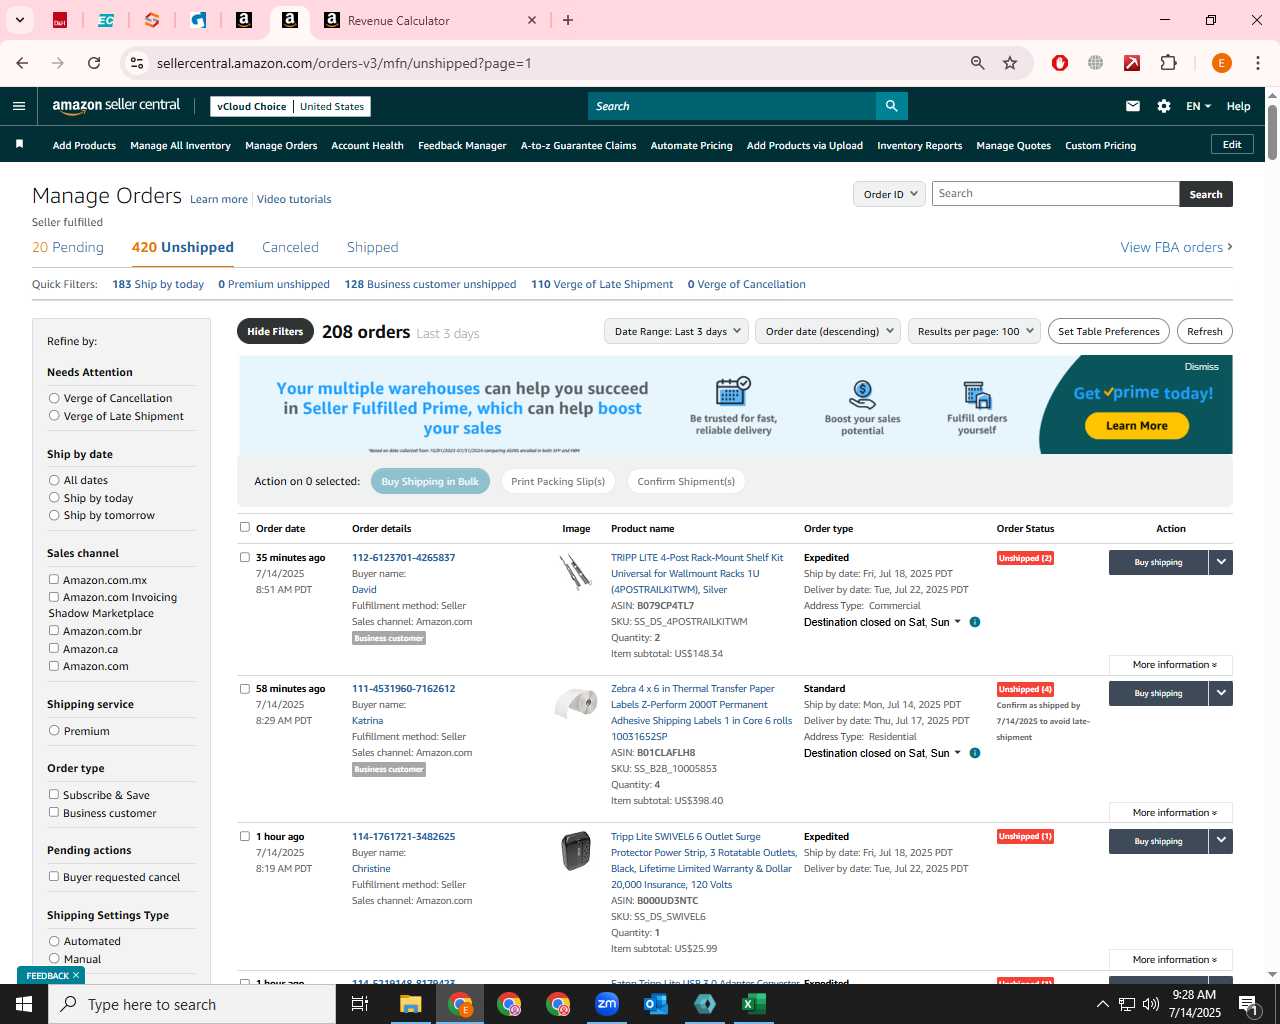Check the Business customer order type
The width and height of the screenshot is (1280, 1024).
tap(54, 812)
